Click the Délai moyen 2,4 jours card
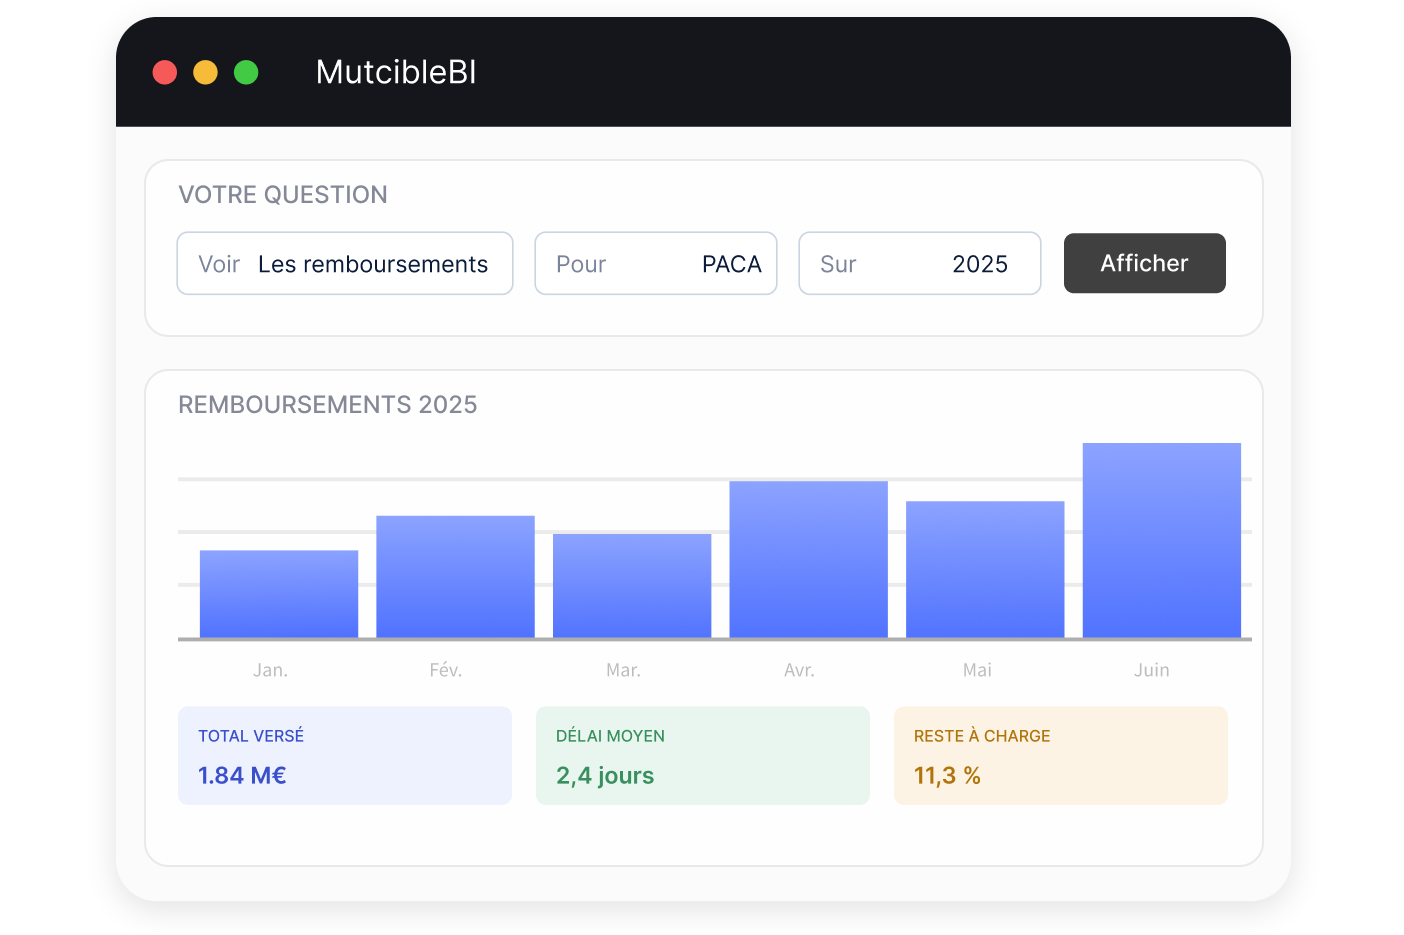Screen dimensions: 1404x935 [x=703, y=756]
